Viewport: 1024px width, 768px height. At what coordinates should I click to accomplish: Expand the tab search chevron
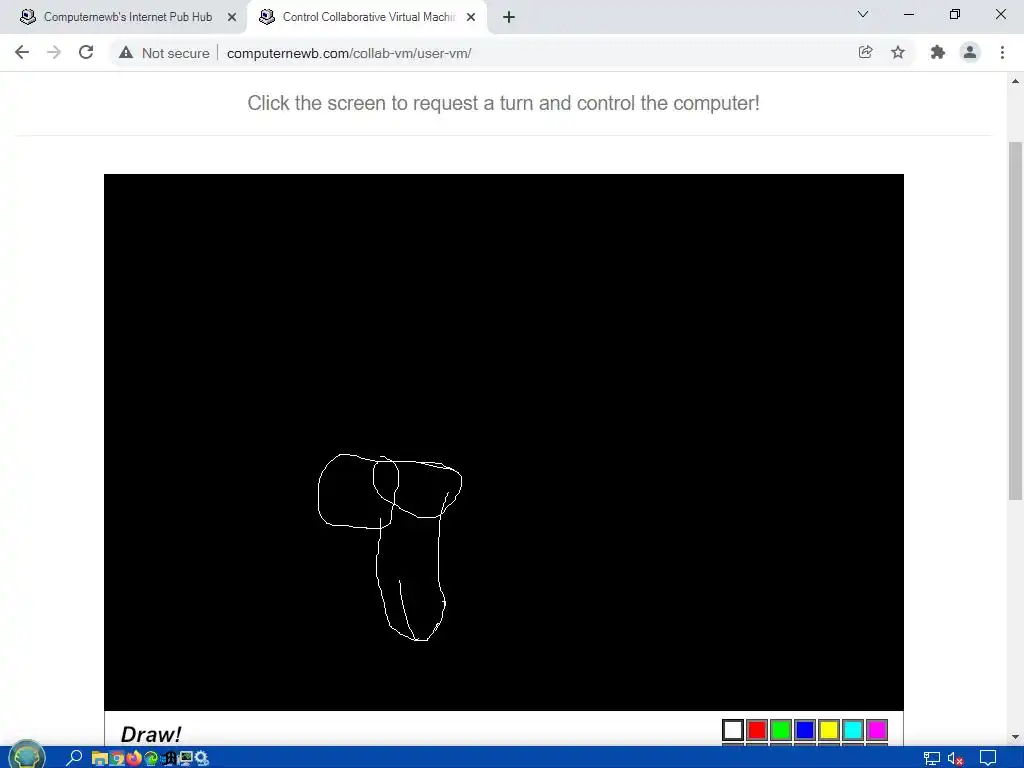click(863, 14)
